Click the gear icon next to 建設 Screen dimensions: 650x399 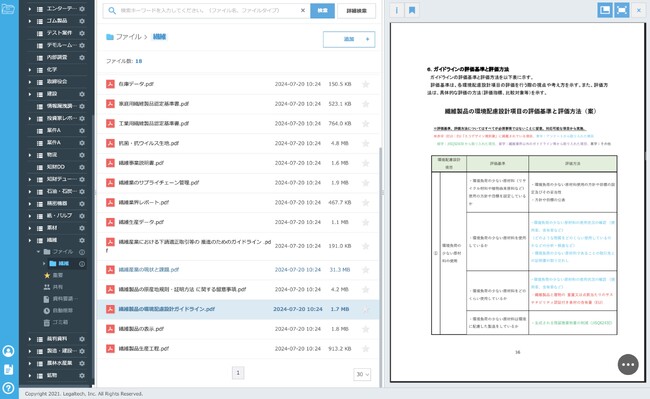(82, 94)
